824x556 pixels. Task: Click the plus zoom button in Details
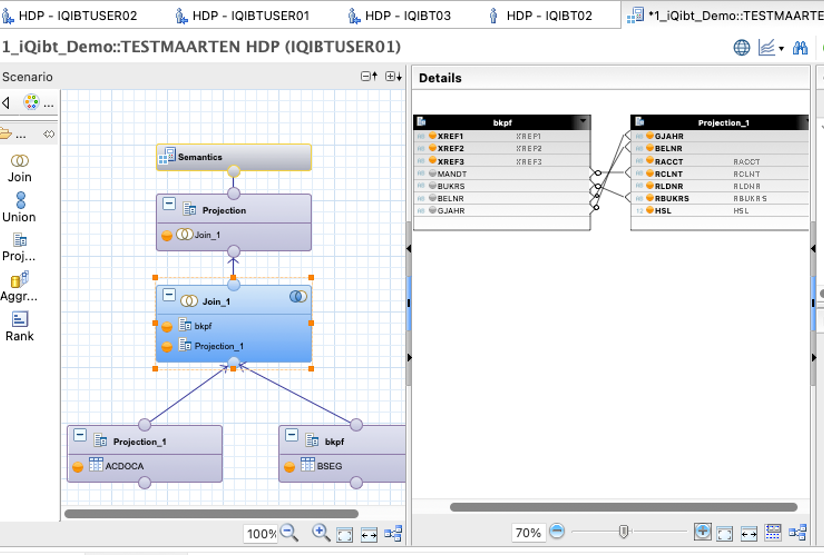coord(703,531)
